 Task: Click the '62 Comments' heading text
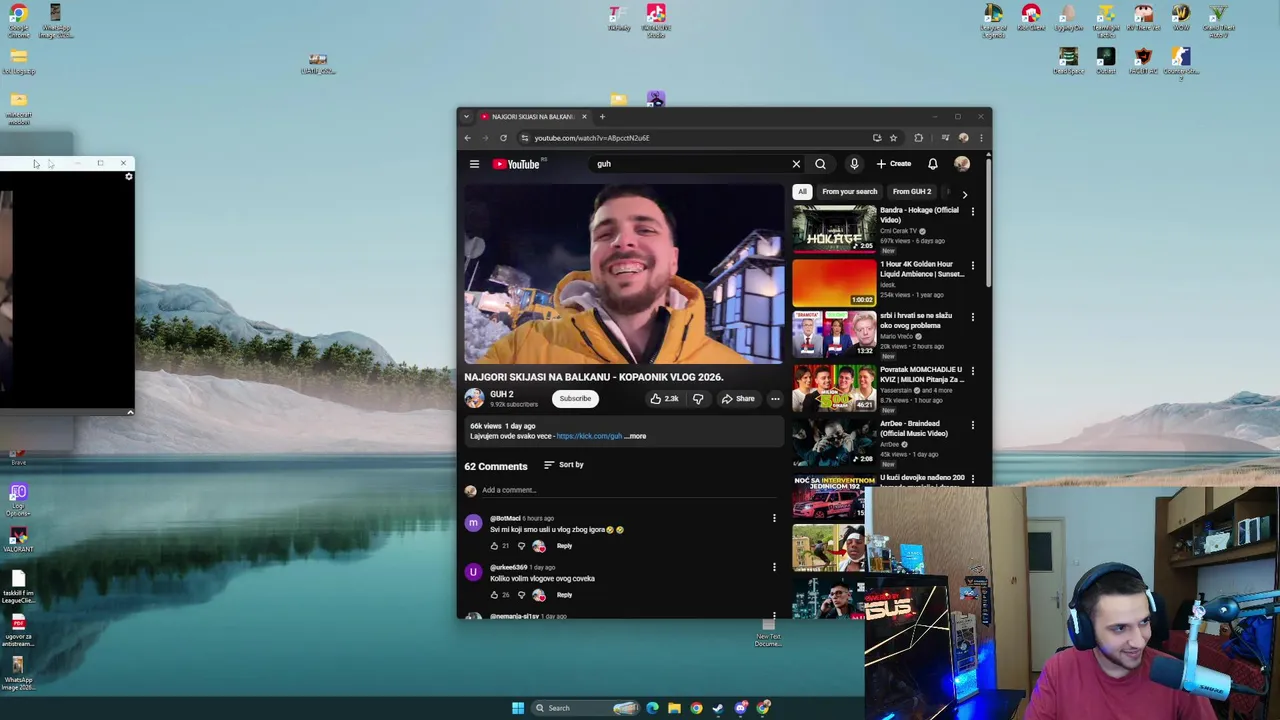click(495, 466)
